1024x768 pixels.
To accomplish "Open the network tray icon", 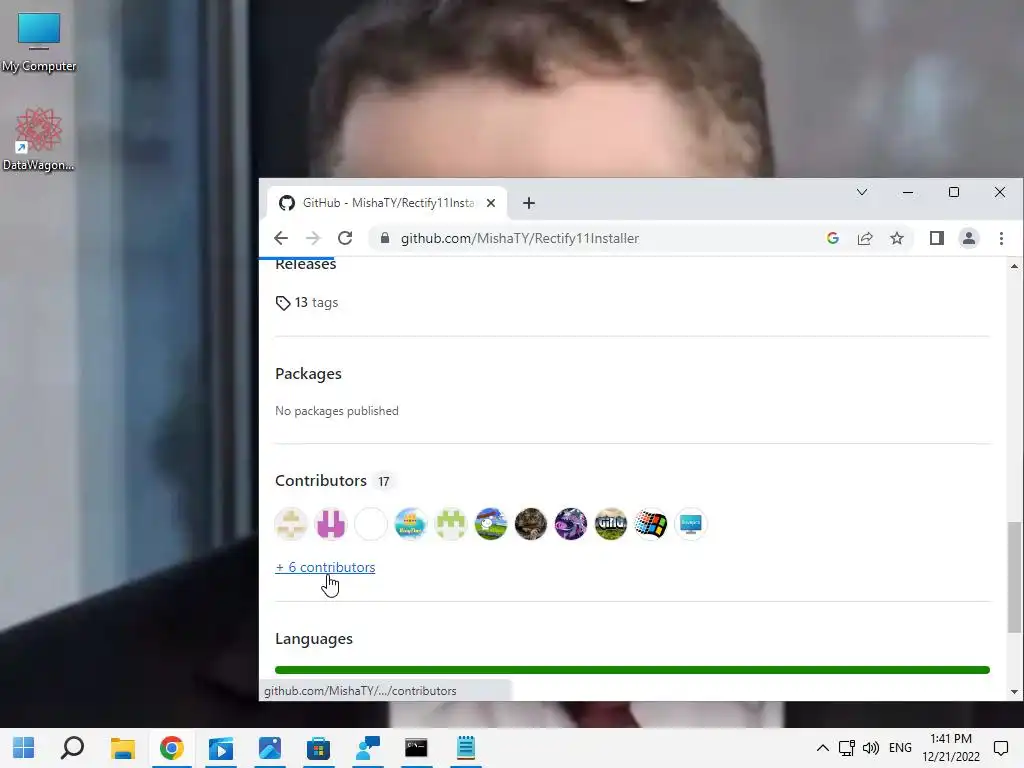I will 847,748.
